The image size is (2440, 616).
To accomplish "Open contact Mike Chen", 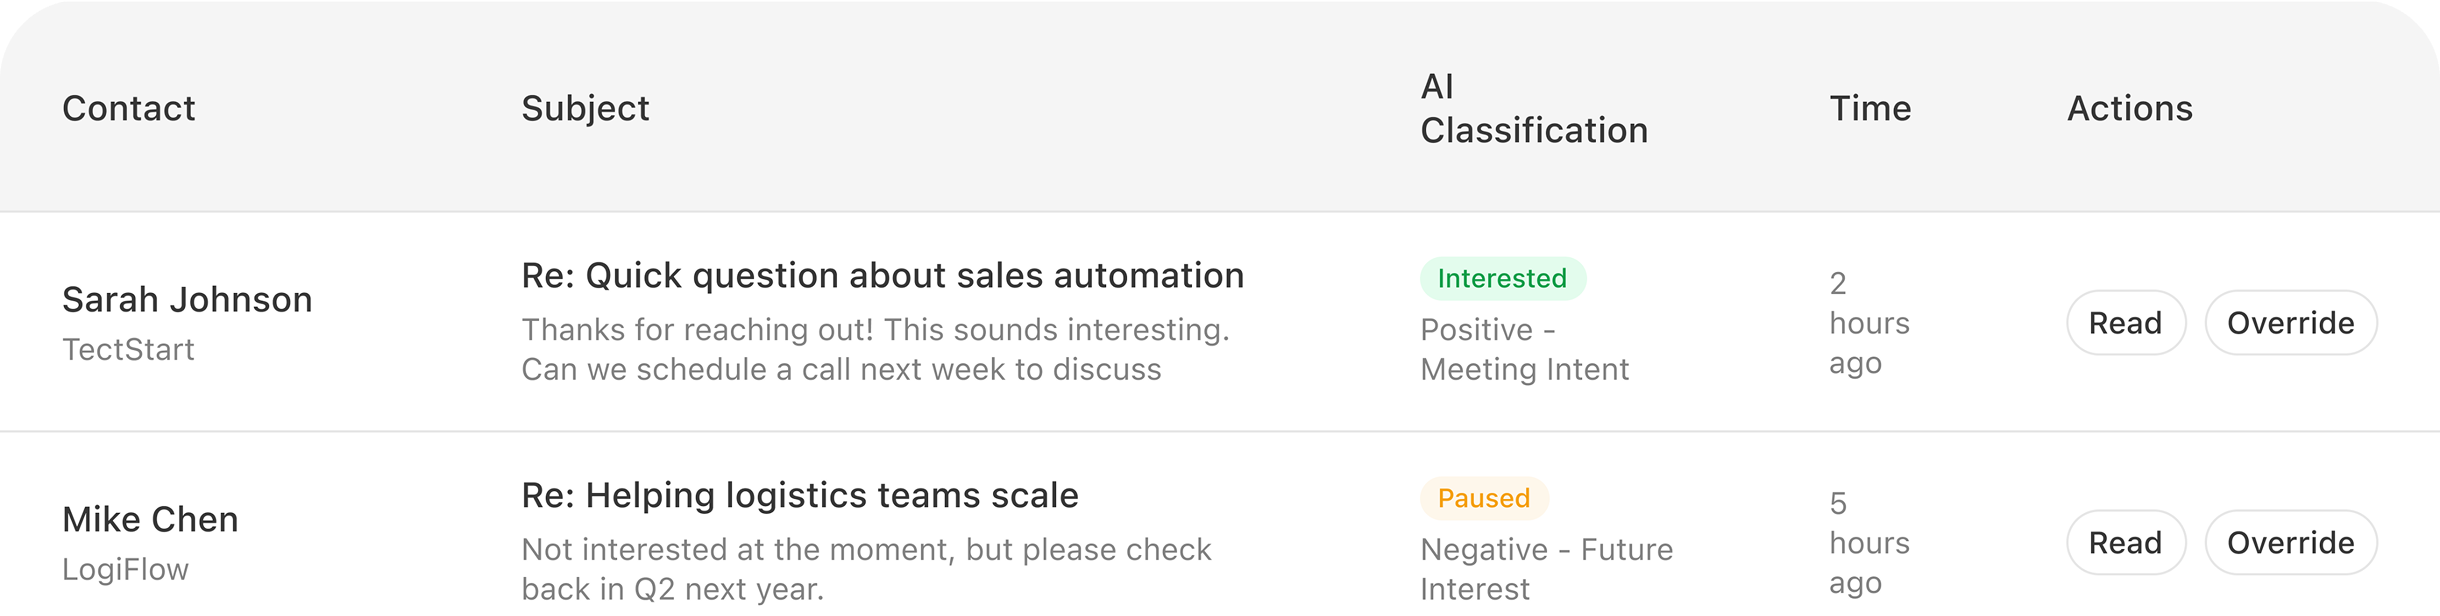I will click(x=150, y=520).
